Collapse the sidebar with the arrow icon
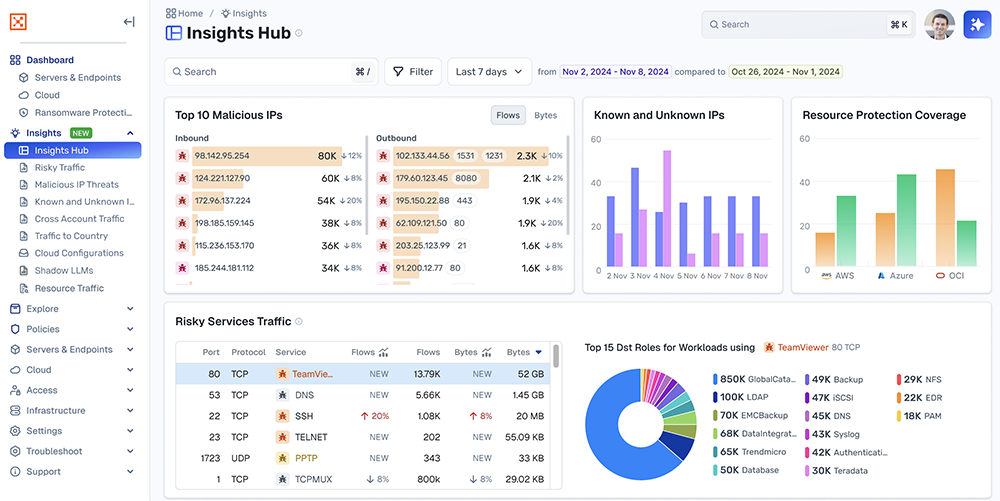The width and height of the screenshot is (1000, 501). pos(129,21)
